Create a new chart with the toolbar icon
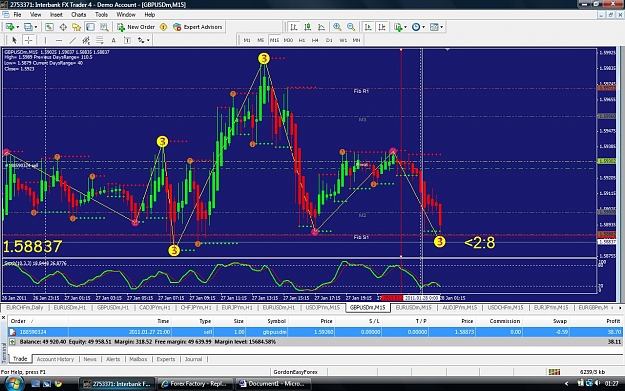The width and height of the screenshot is (625, 391). click(10, 27)
